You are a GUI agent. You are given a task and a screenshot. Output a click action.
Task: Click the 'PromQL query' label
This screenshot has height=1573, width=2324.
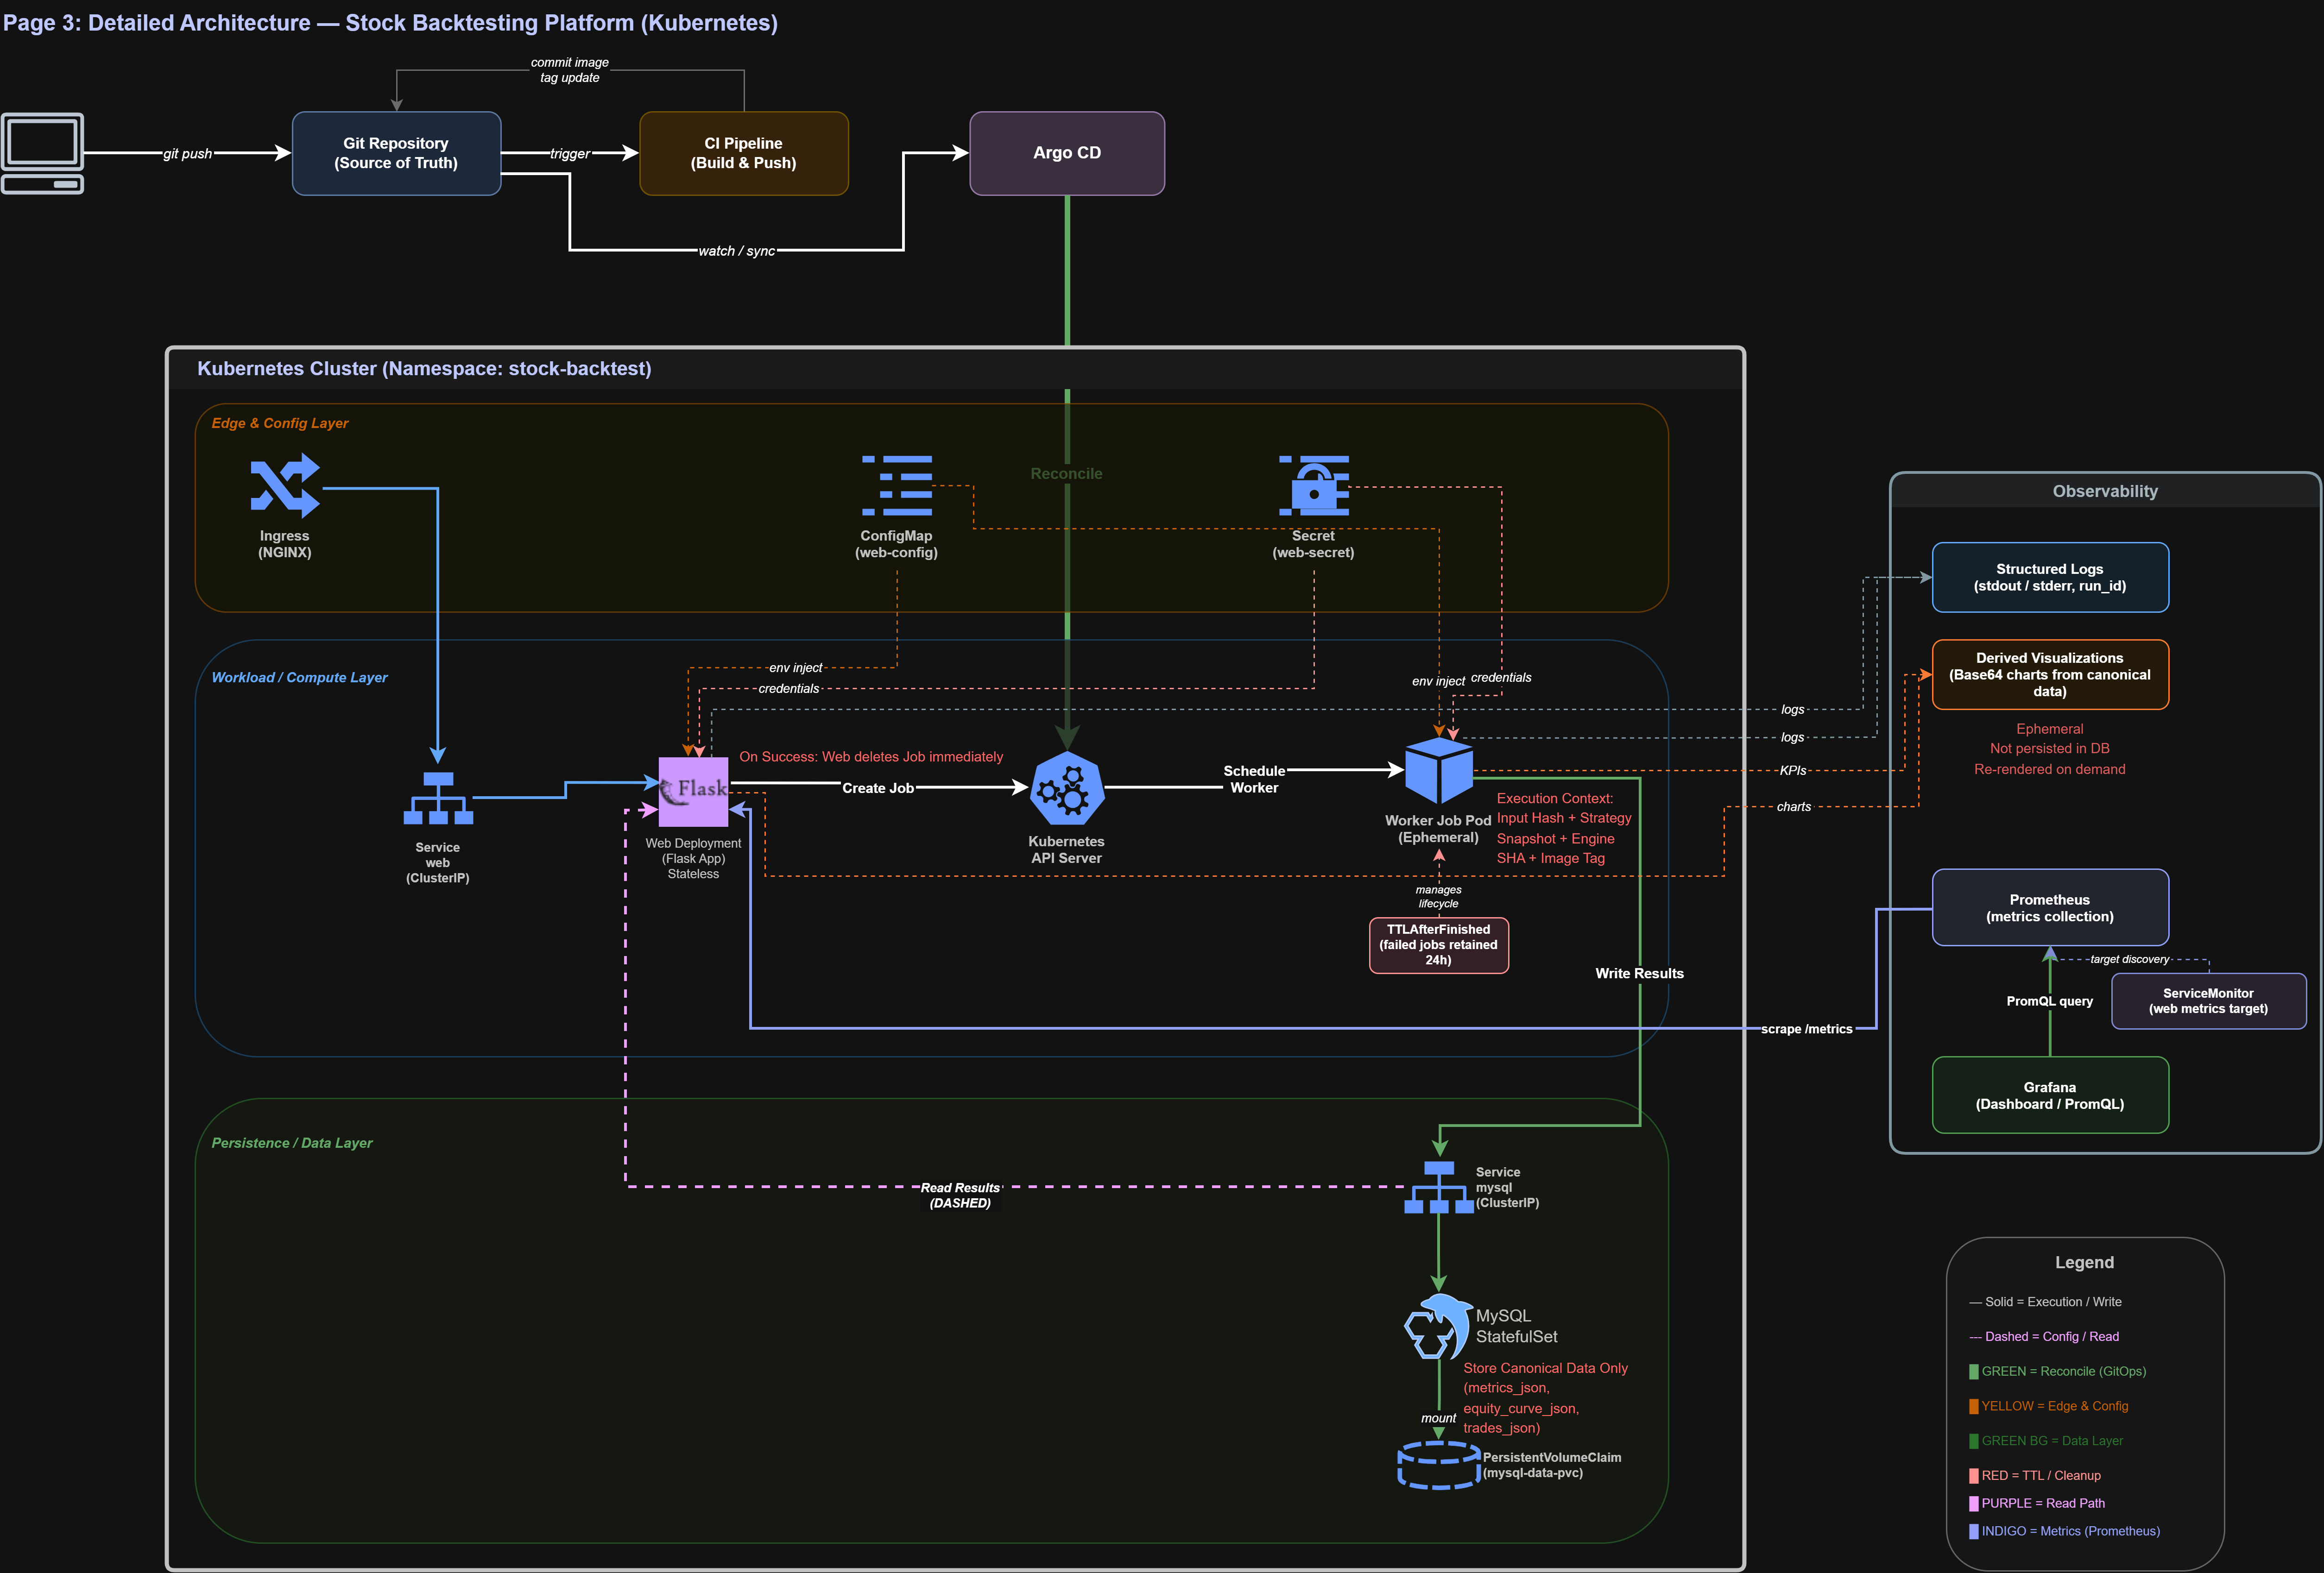2050,1001
